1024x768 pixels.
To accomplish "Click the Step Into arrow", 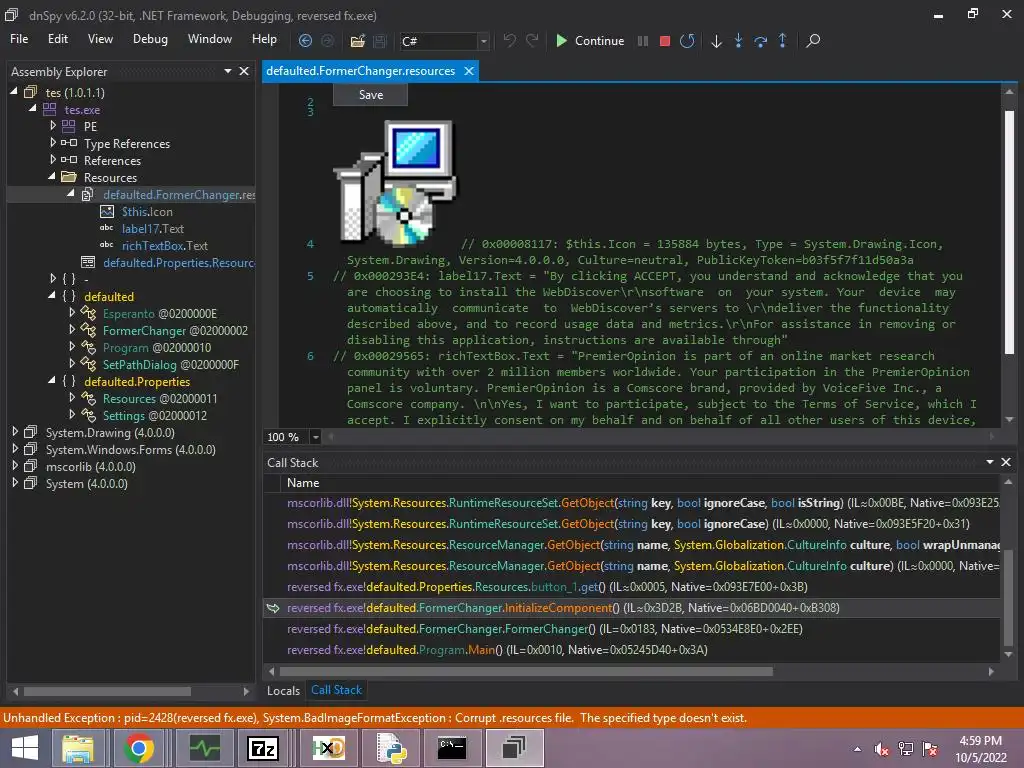I will pos(739,40).
